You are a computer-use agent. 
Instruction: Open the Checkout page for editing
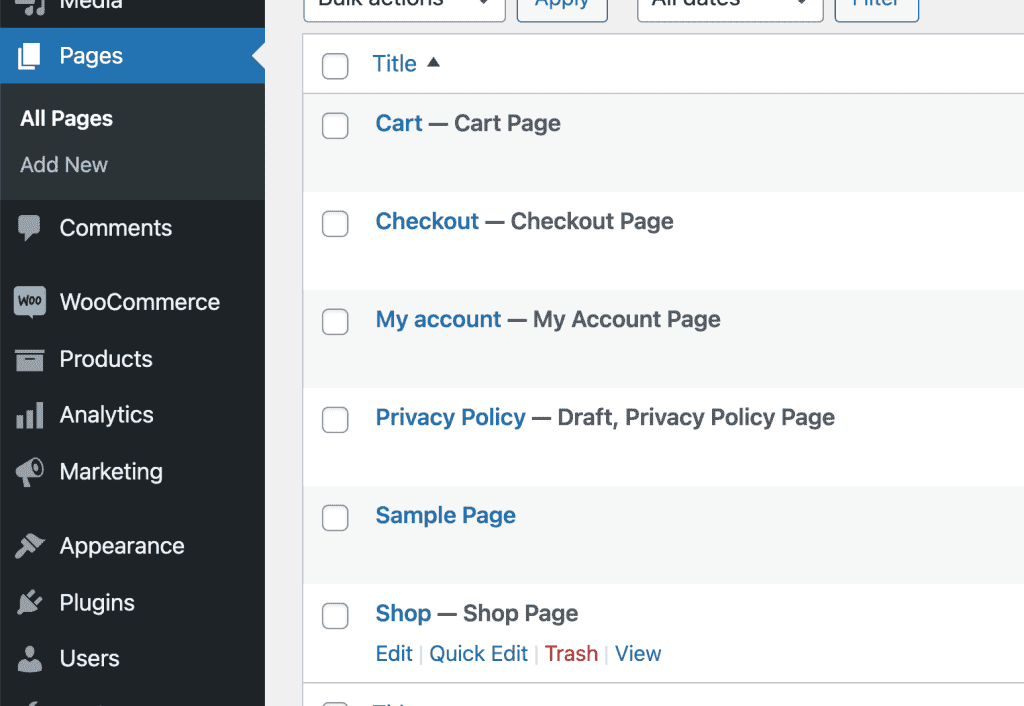pos(427,221)
